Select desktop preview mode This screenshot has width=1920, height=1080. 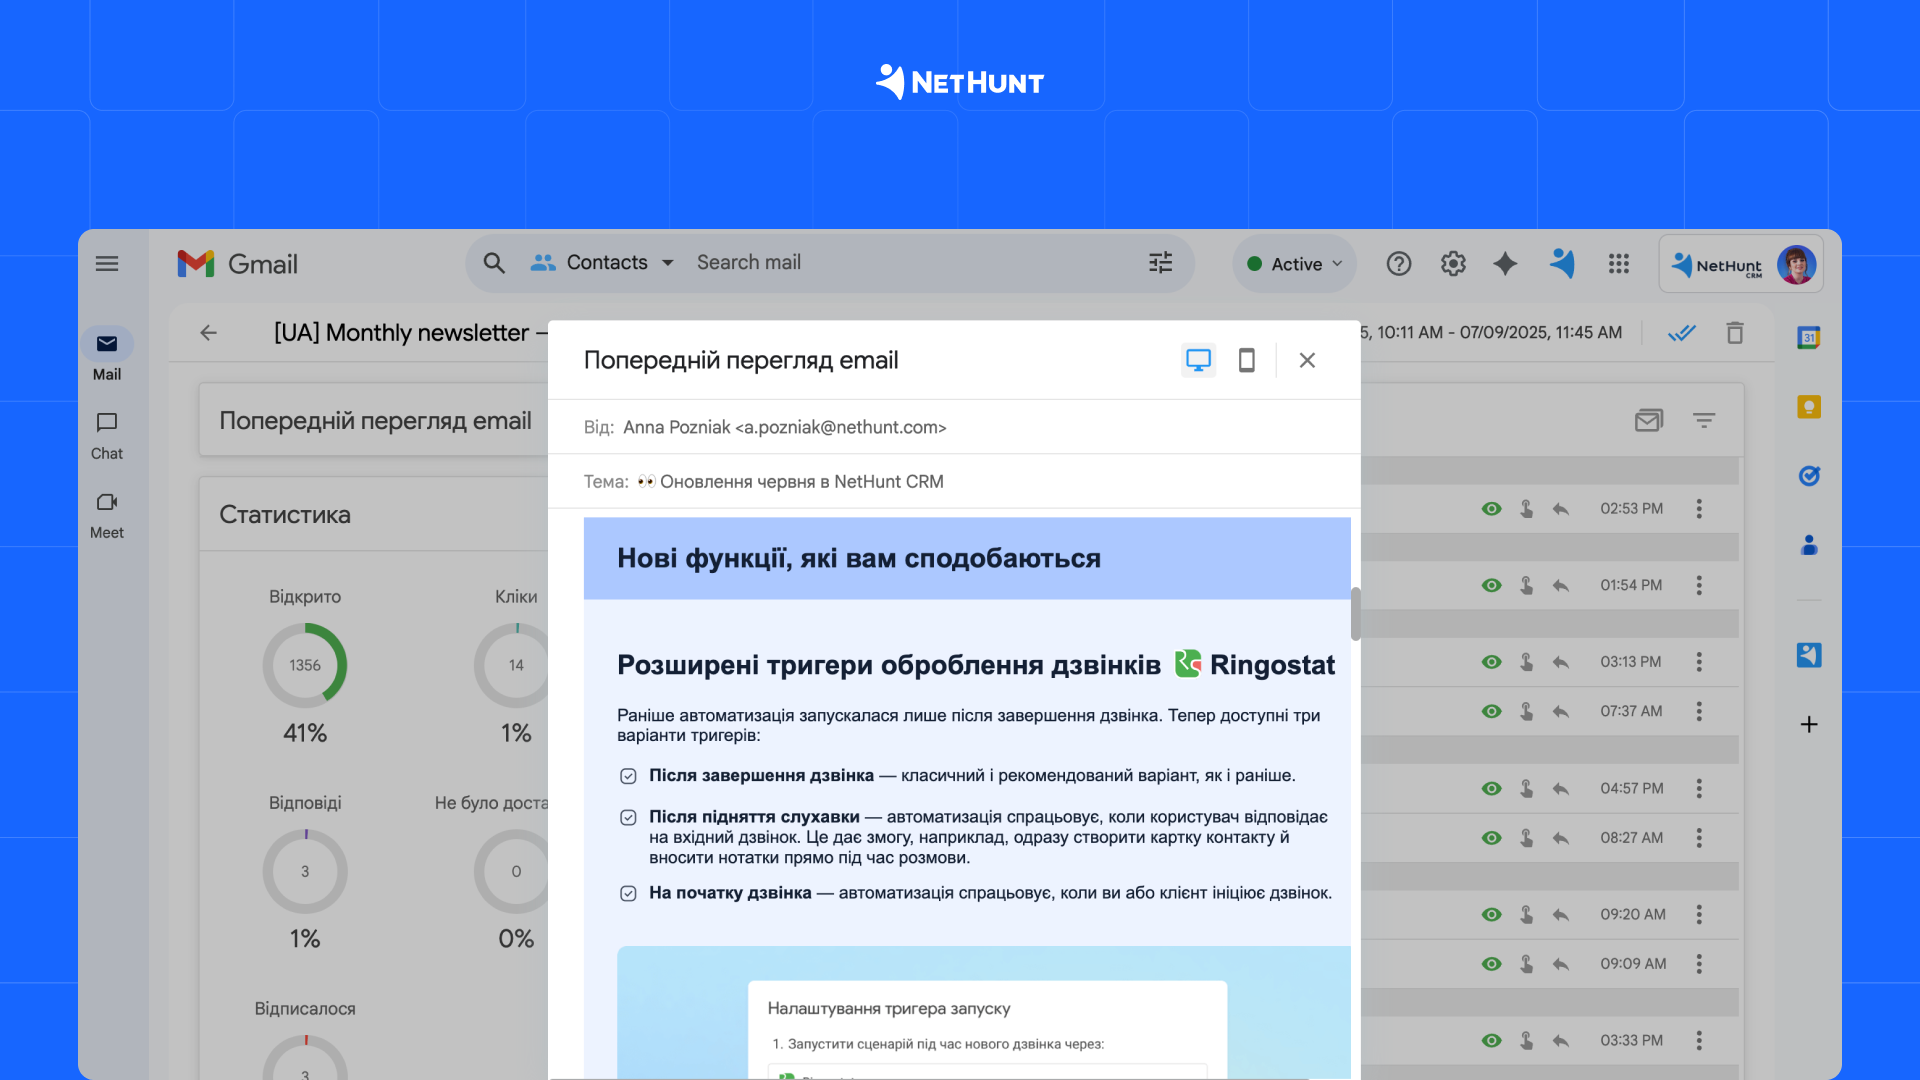[1198, 360]
